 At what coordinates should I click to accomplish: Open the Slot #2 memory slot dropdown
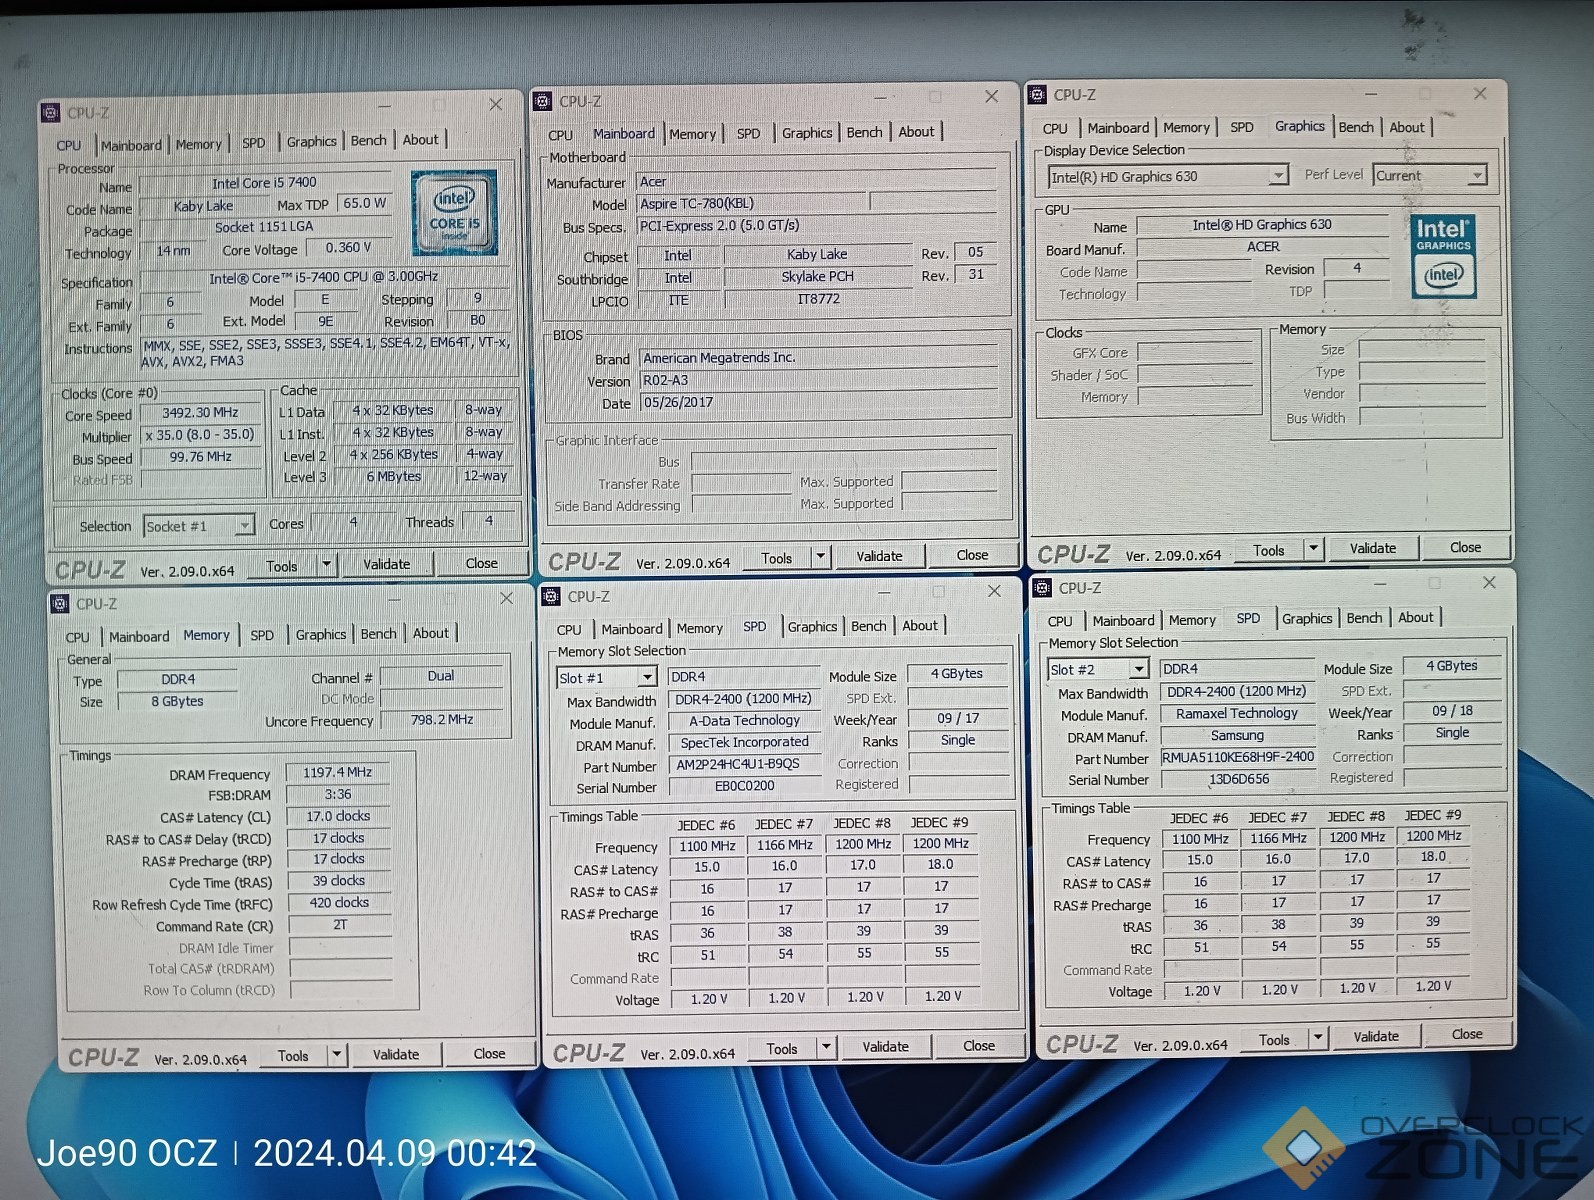[1138, 669]
